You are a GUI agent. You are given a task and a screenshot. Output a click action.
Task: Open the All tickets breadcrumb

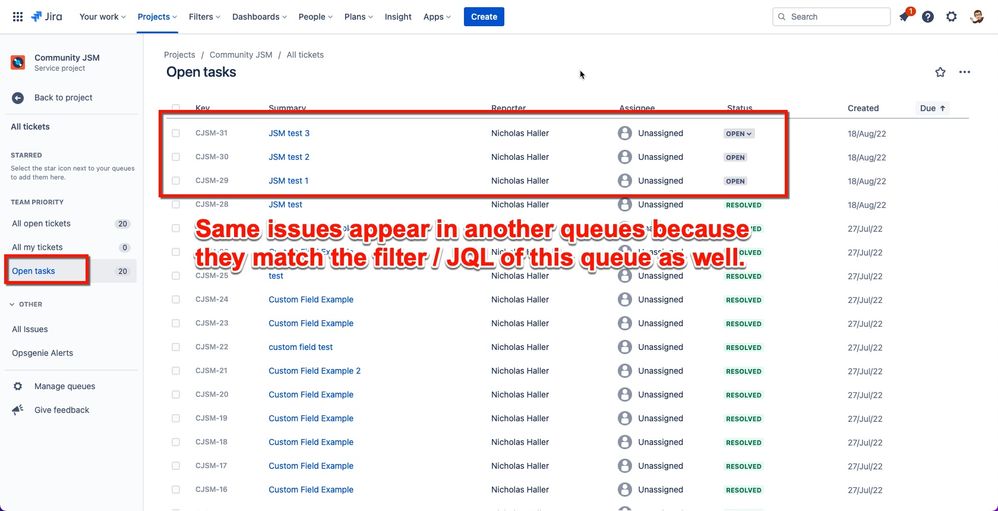click(305, 55)
